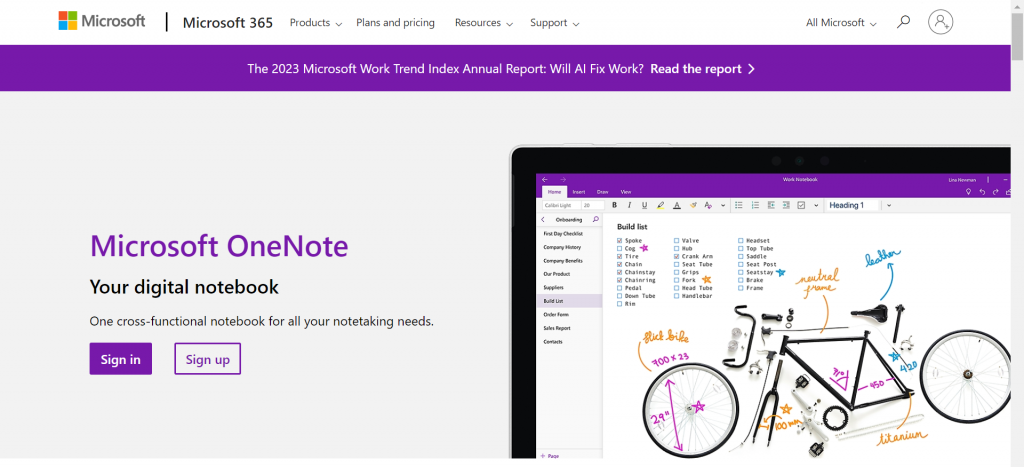
Task: Select the Heading 1 style box
Action: [x=852, y=205]
